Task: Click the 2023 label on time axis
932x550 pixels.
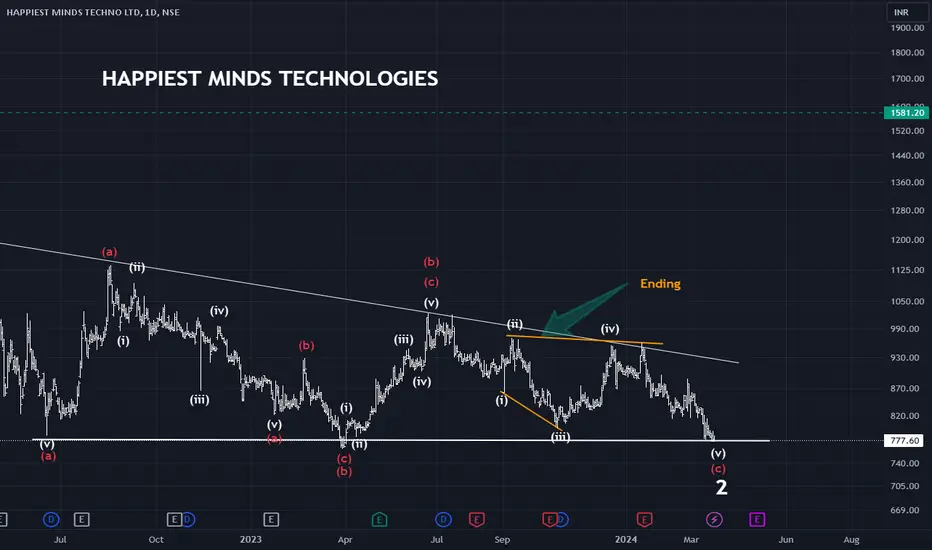Action: (250, 540)
